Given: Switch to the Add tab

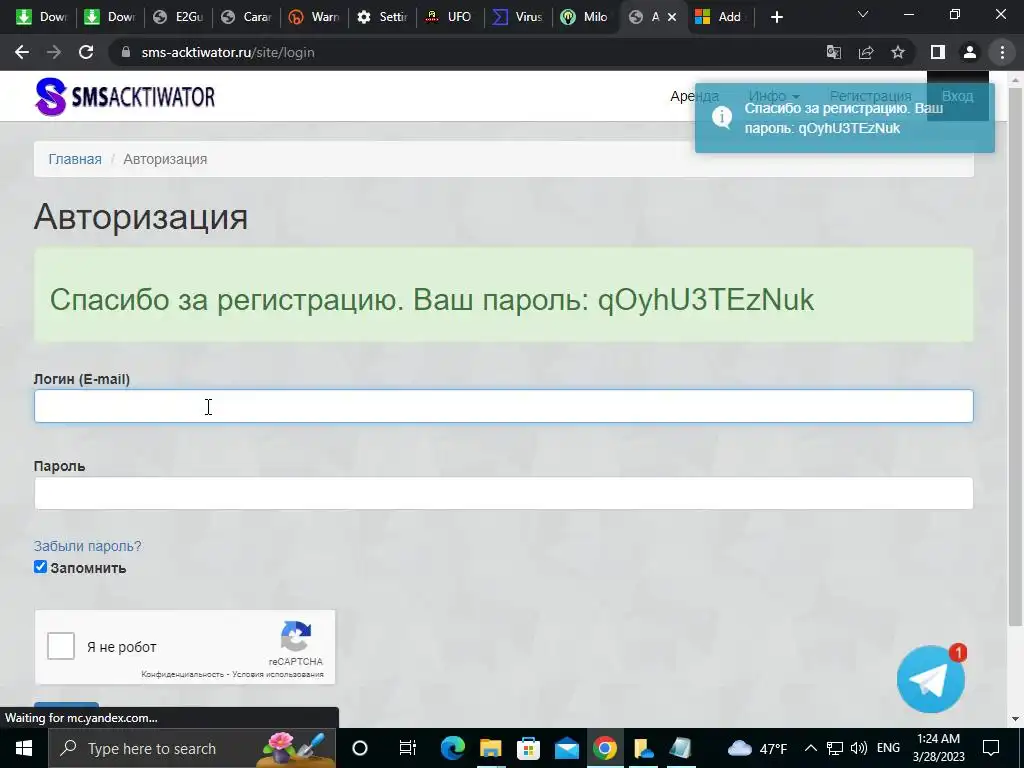Looking at the screenshot, I should (721, 17).
